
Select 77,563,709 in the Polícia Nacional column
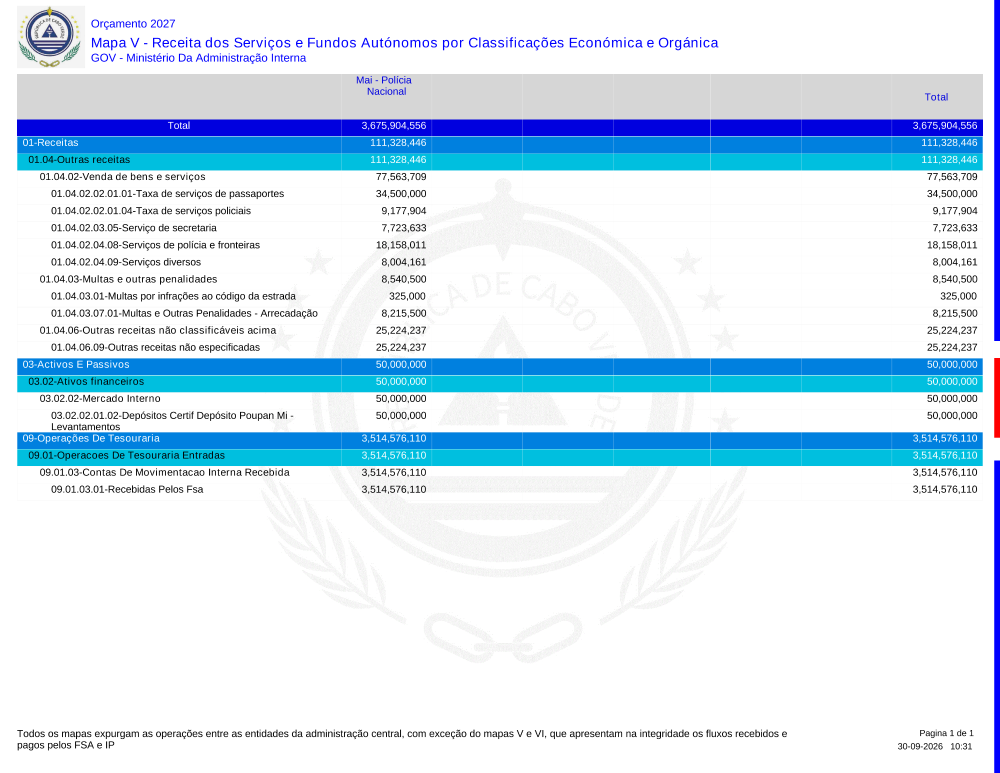[x=401, y=177]
